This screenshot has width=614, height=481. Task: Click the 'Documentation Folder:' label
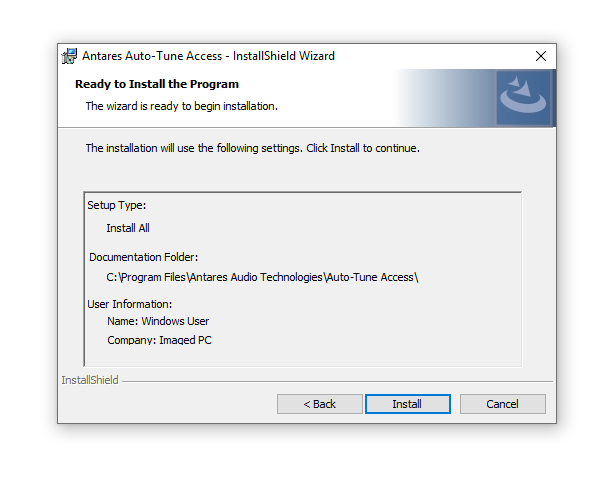(x=143, y=257)
